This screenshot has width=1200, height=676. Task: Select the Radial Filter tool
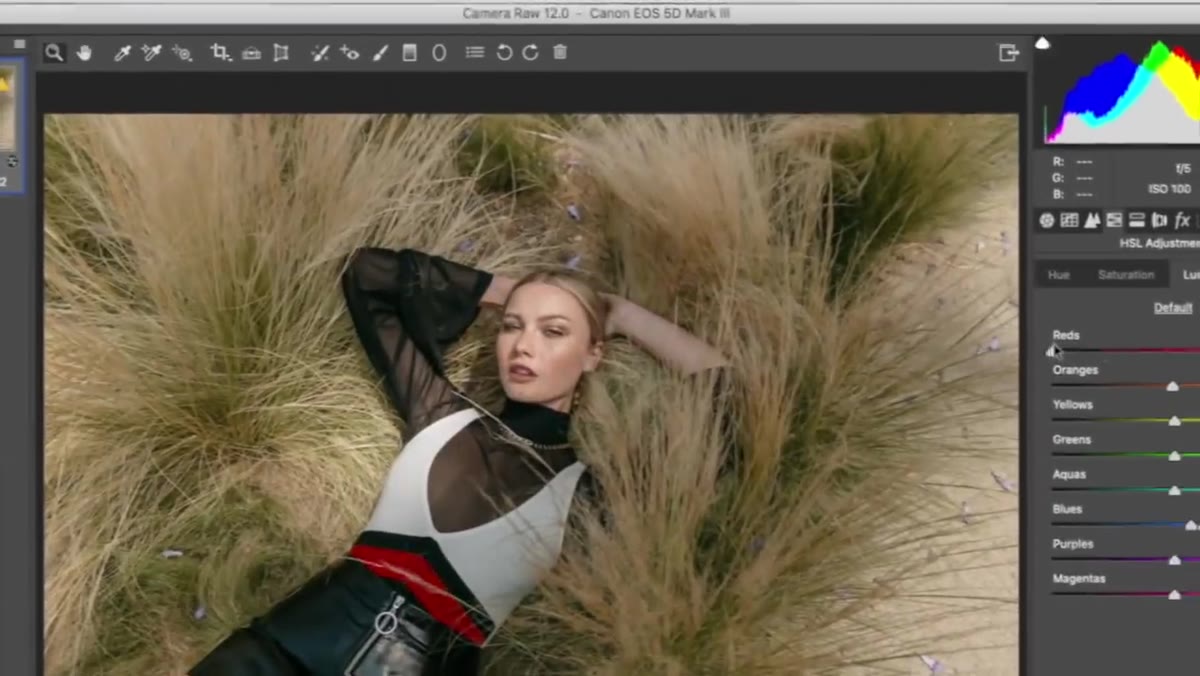pyautogui.click(x=439, y=53)
